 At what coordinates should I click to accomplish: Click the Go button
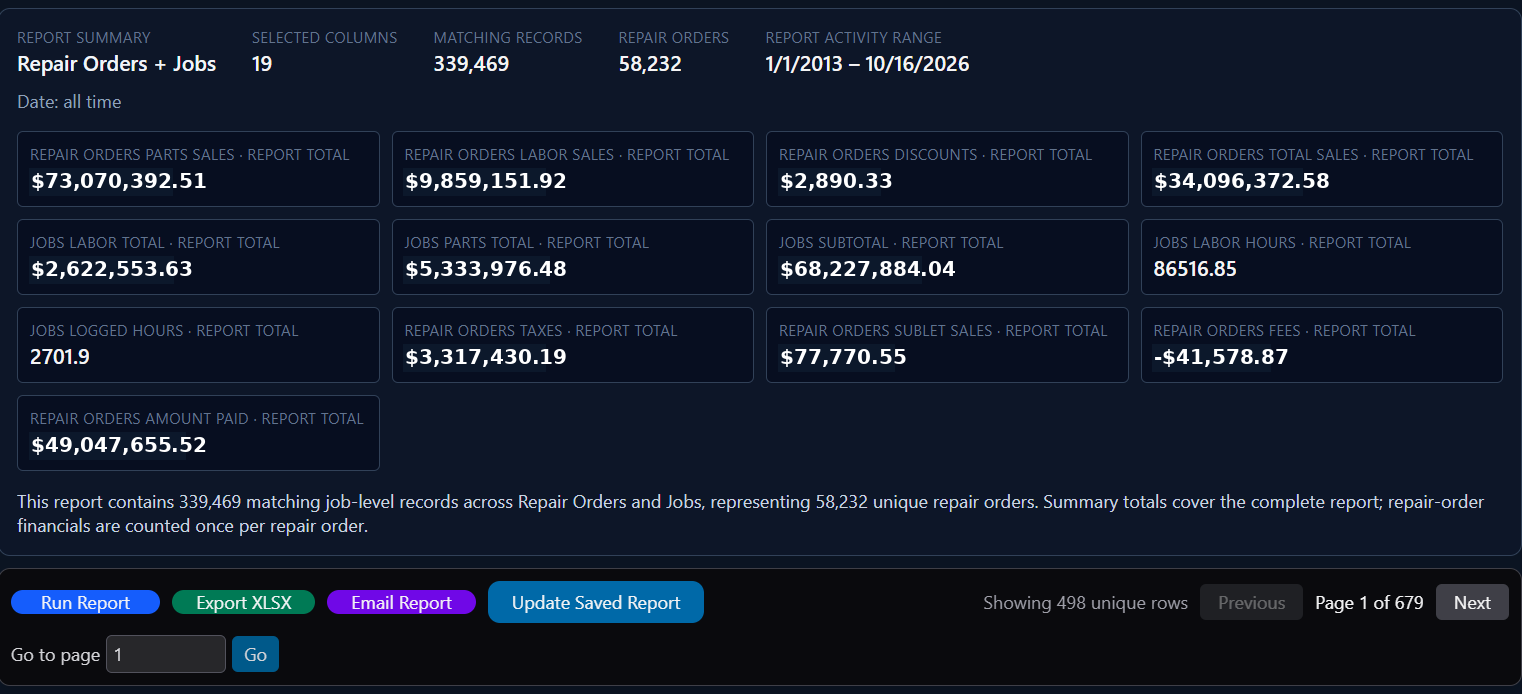point(255,654)
